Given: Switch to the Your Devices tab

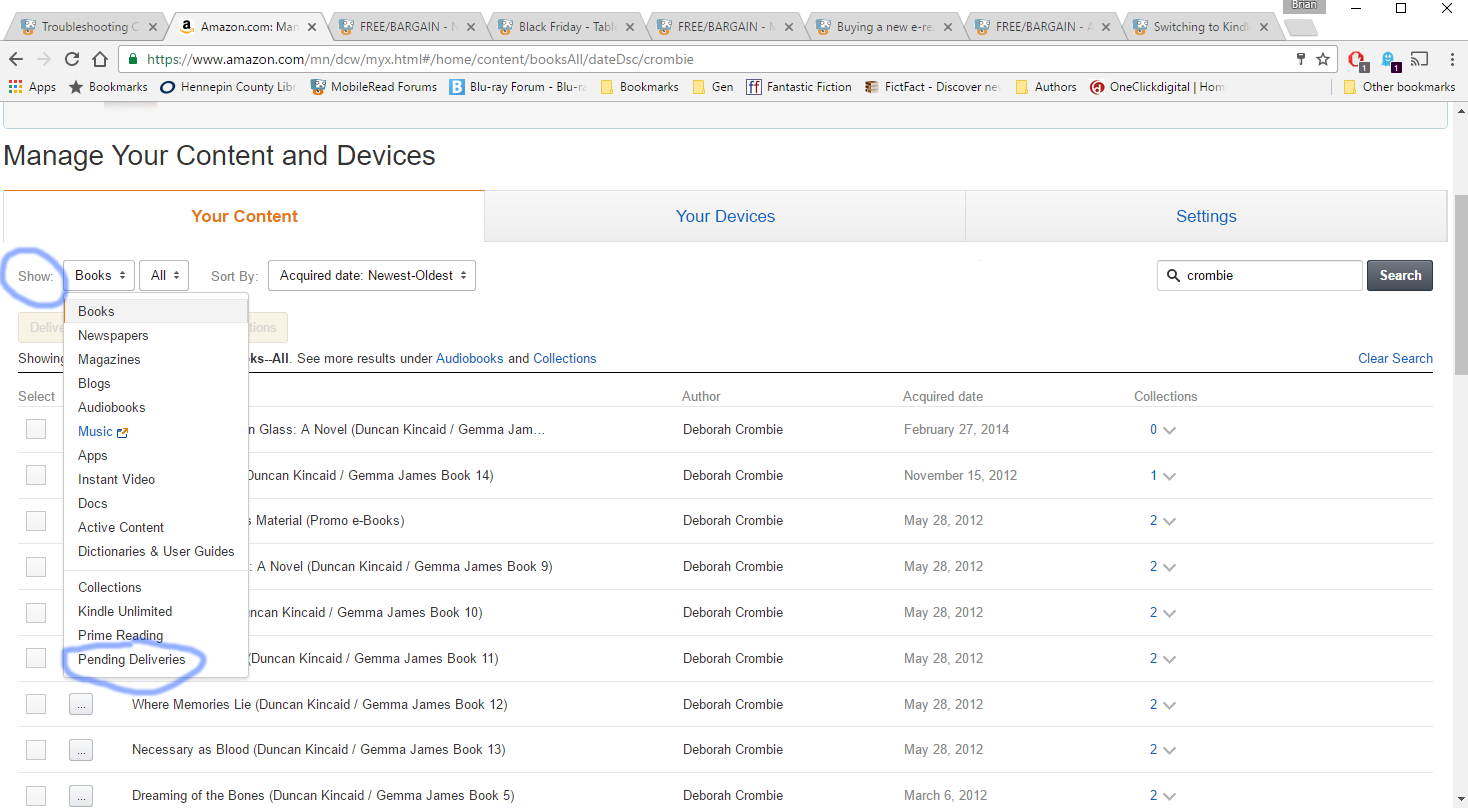Looking at the screenshot, I should 725,216.
